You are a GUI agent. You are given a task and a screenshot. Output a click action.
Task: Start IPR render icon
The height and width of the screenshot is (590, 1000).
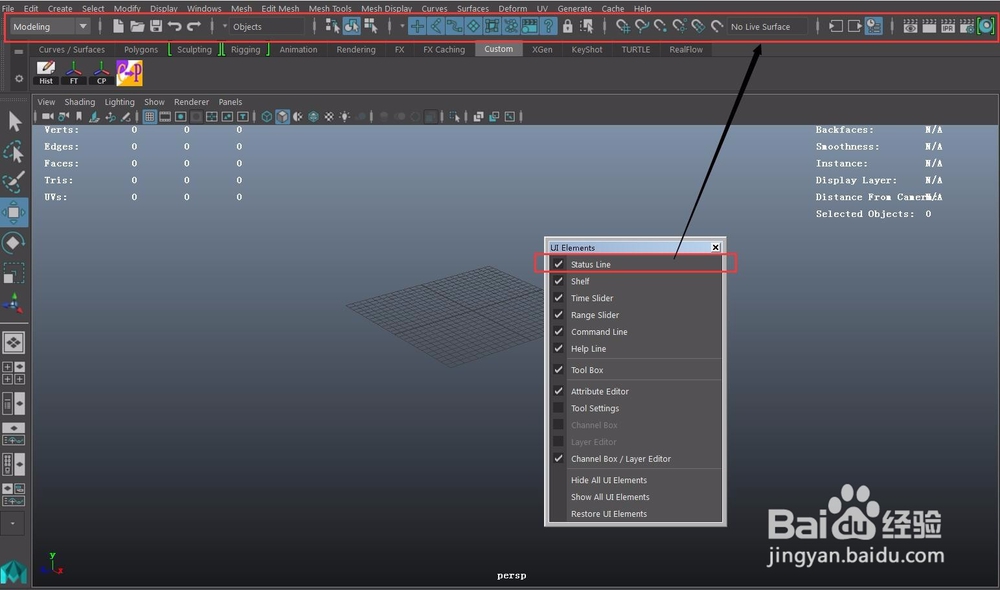948,26
